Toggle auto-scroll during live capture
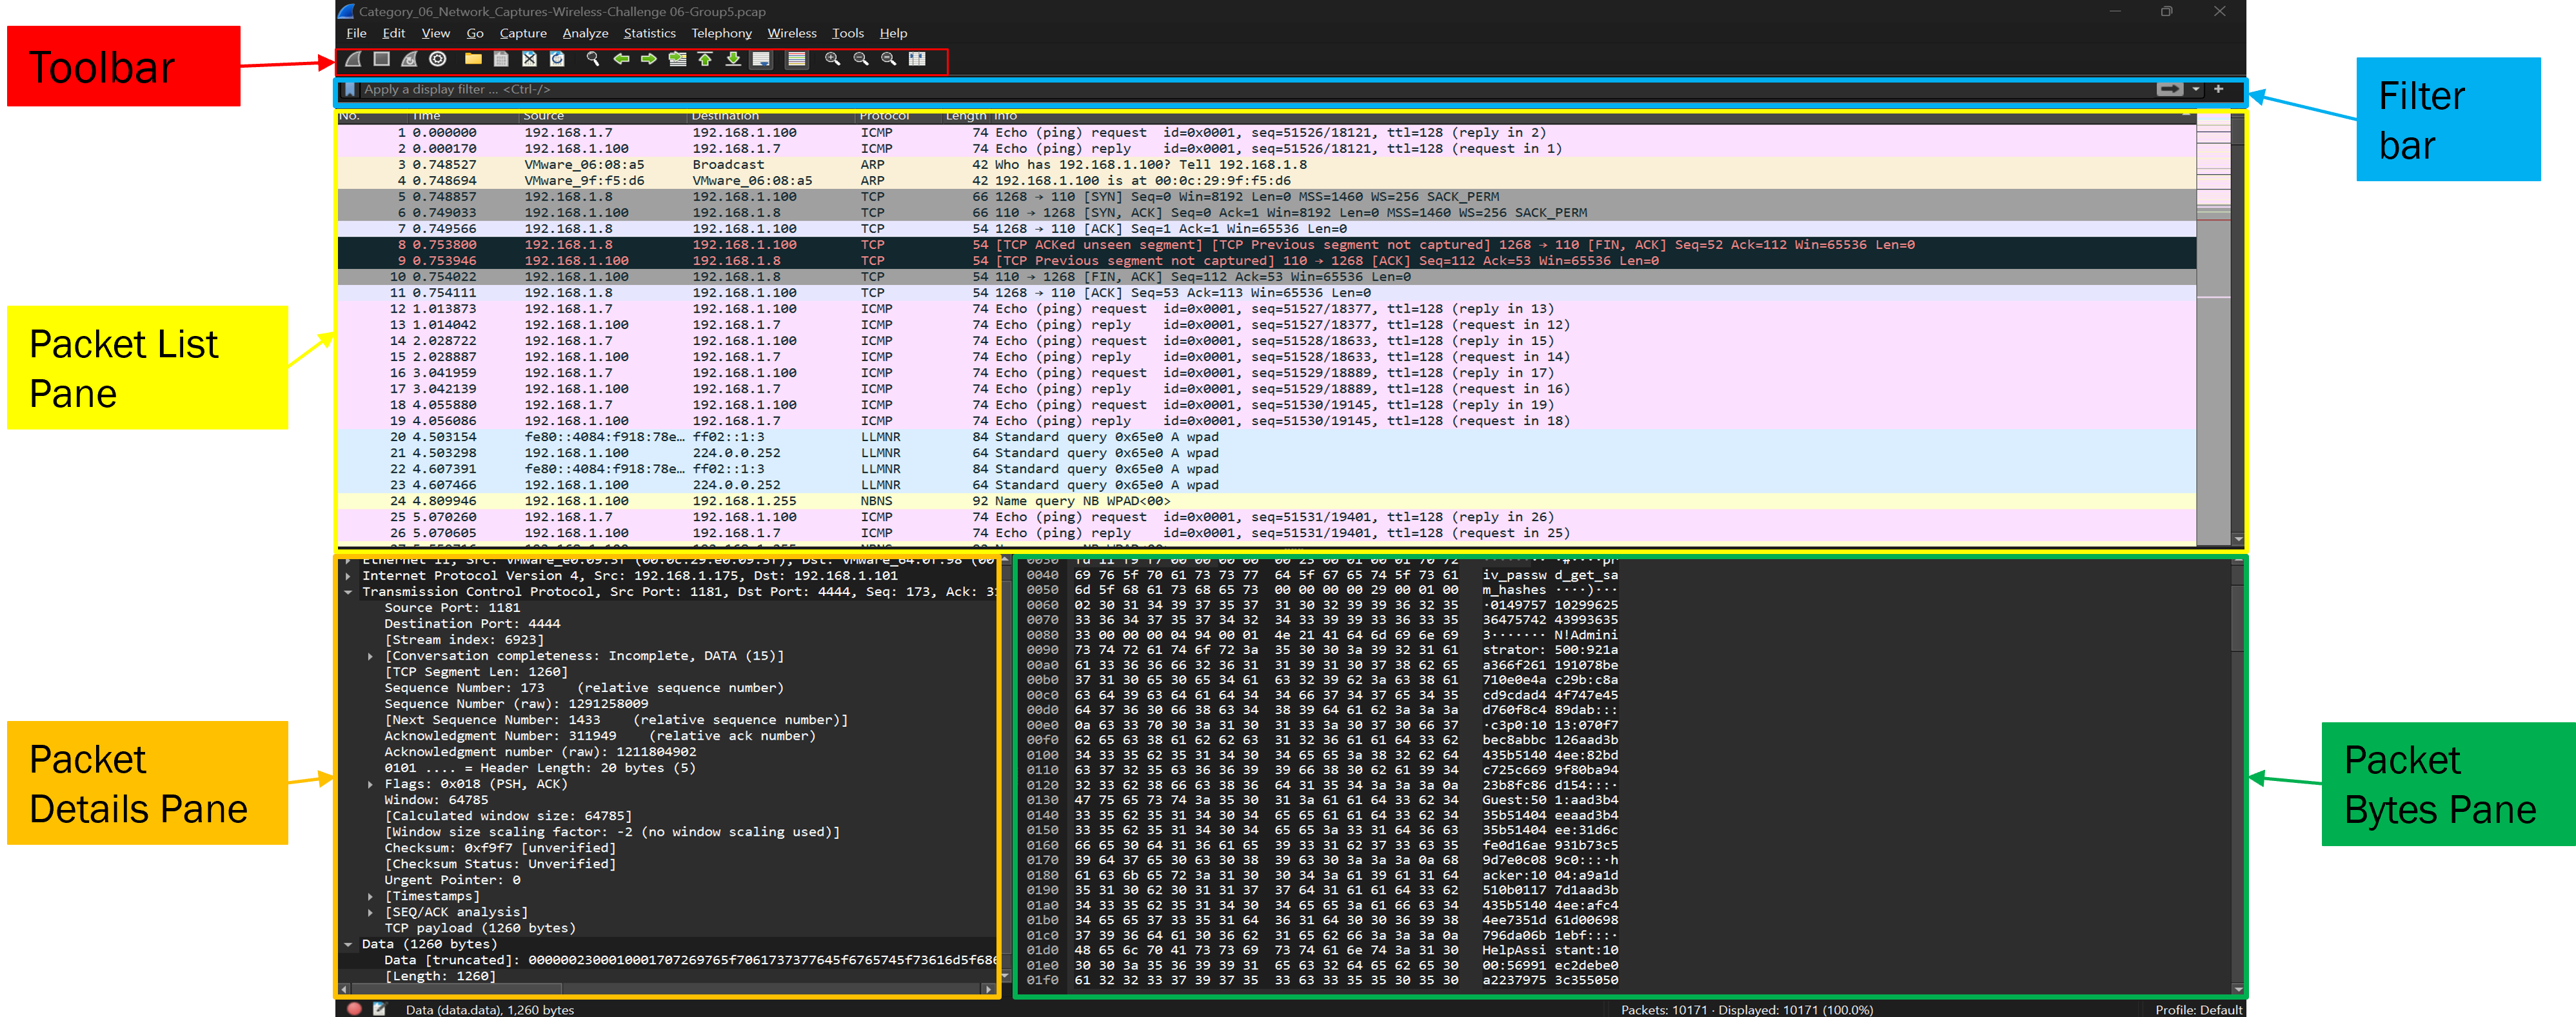This screenshot has width=2576, height=1017. [761, 60]
